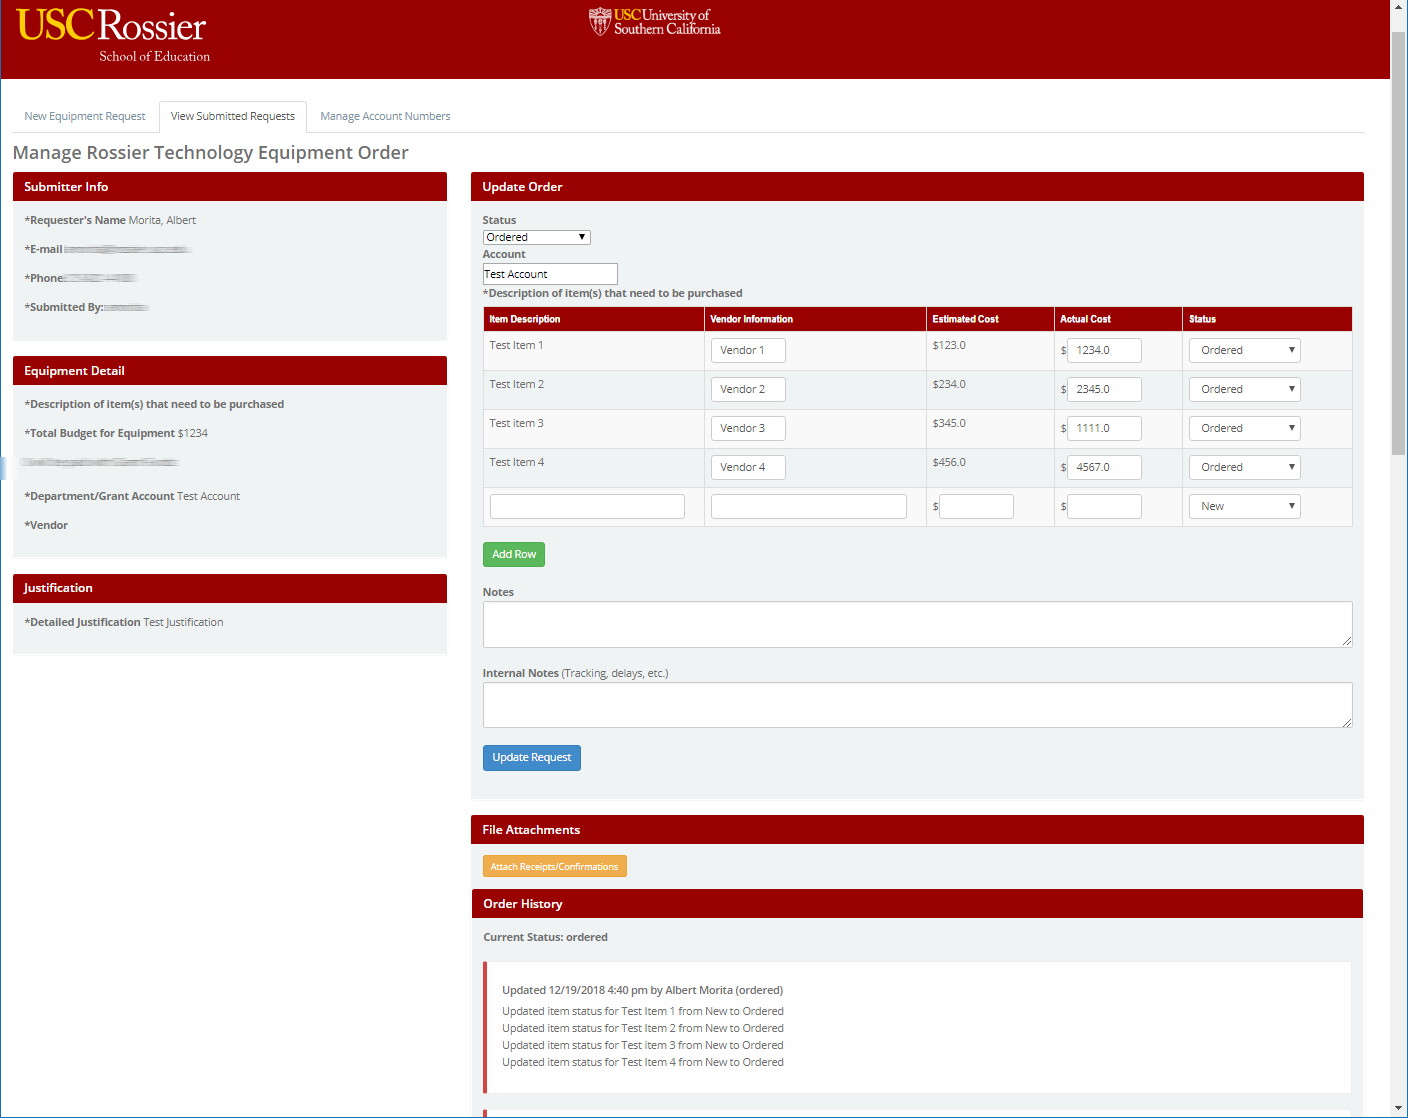Click the USC Rossier School of Education logo
Image resolution: width=1408 pixels, height=1118 pixels.
pos(112,35)
